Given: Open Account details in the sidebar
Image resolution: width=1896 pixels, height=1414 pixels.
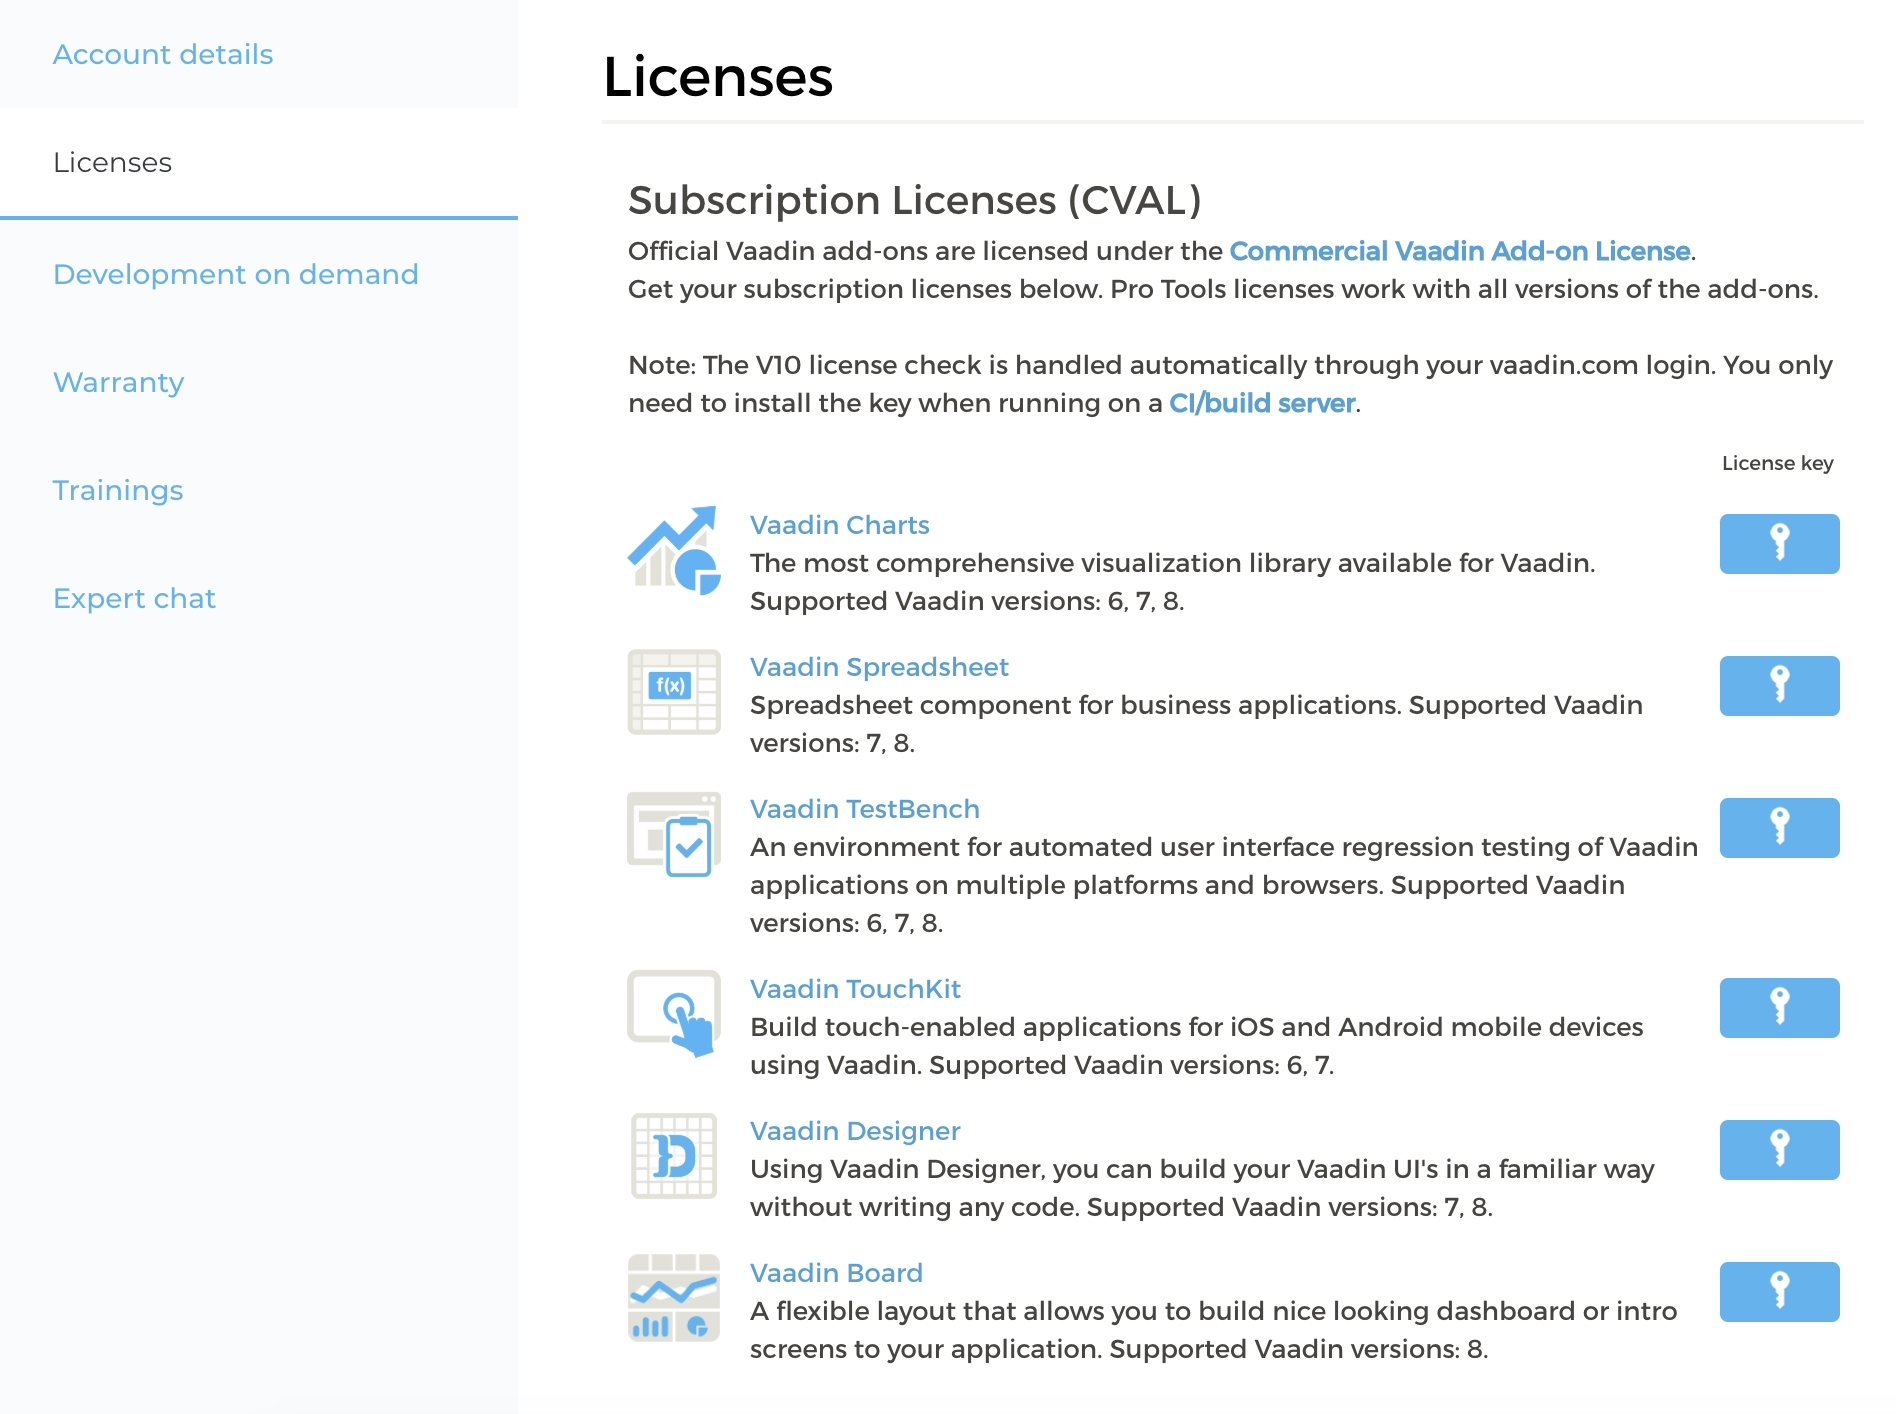Looking at the screenshot, I should click(x=163, y=54).
